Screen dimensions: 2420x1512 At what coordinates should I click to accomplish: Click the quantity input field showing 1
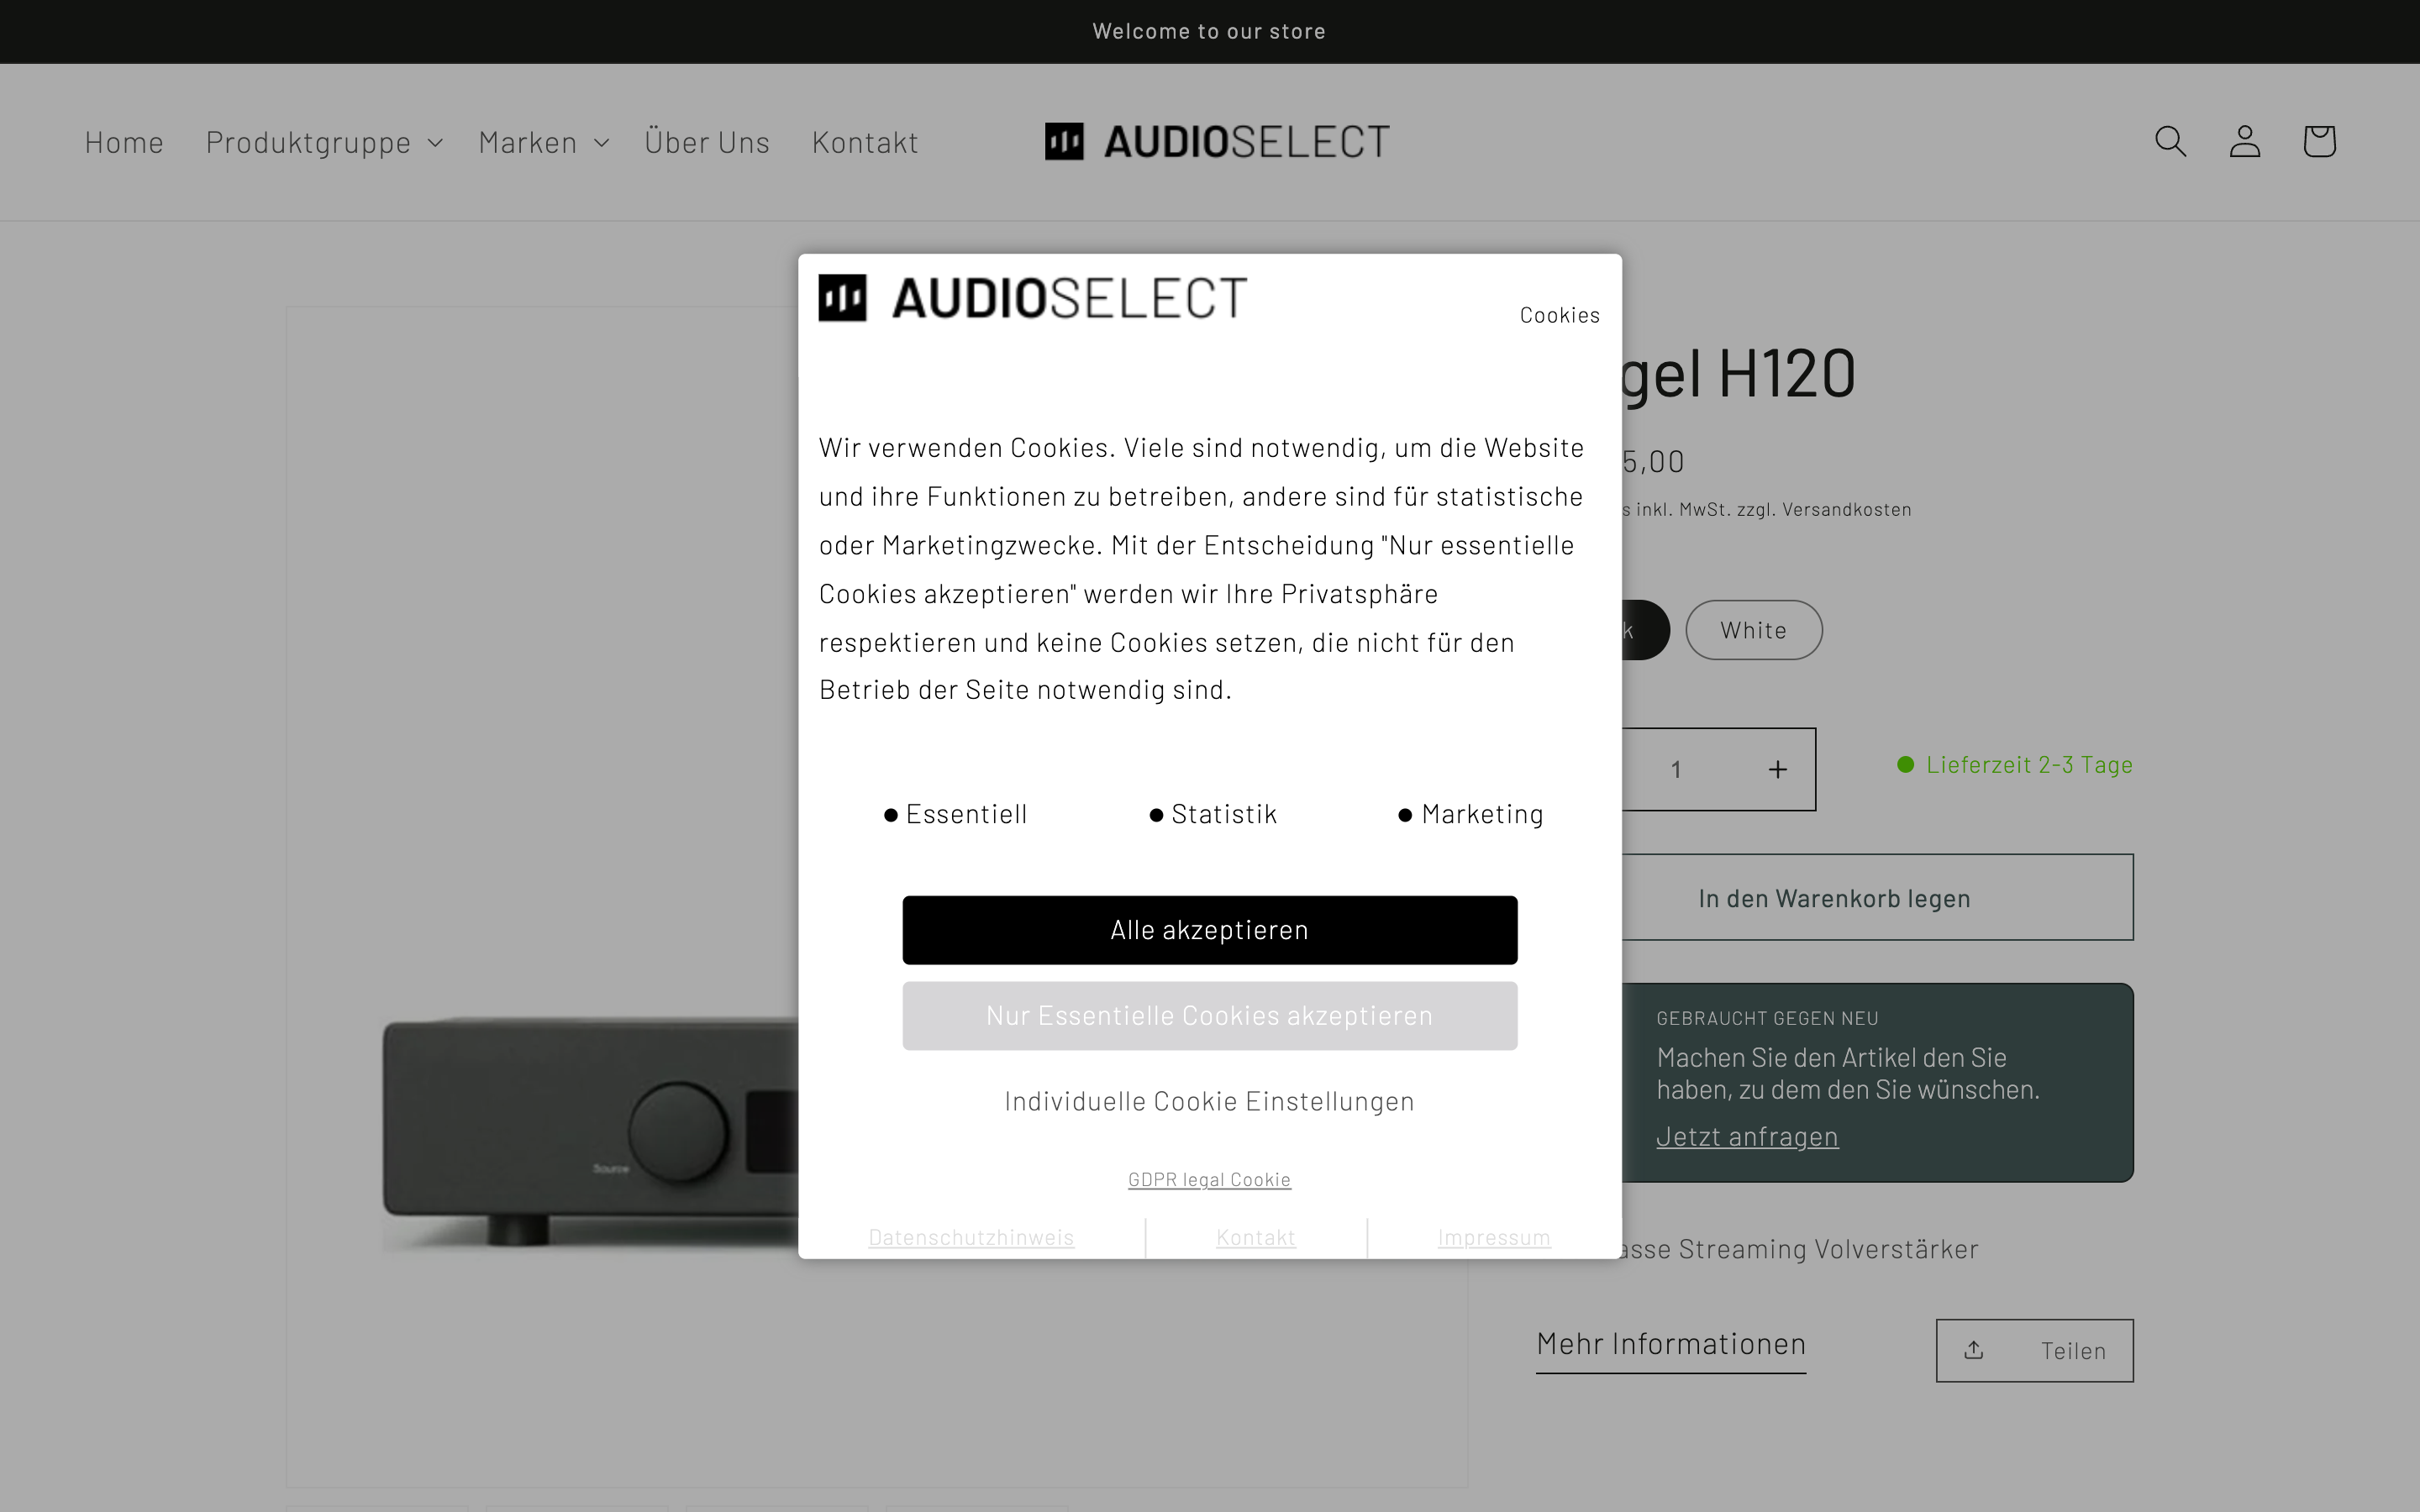(1676, 769)
